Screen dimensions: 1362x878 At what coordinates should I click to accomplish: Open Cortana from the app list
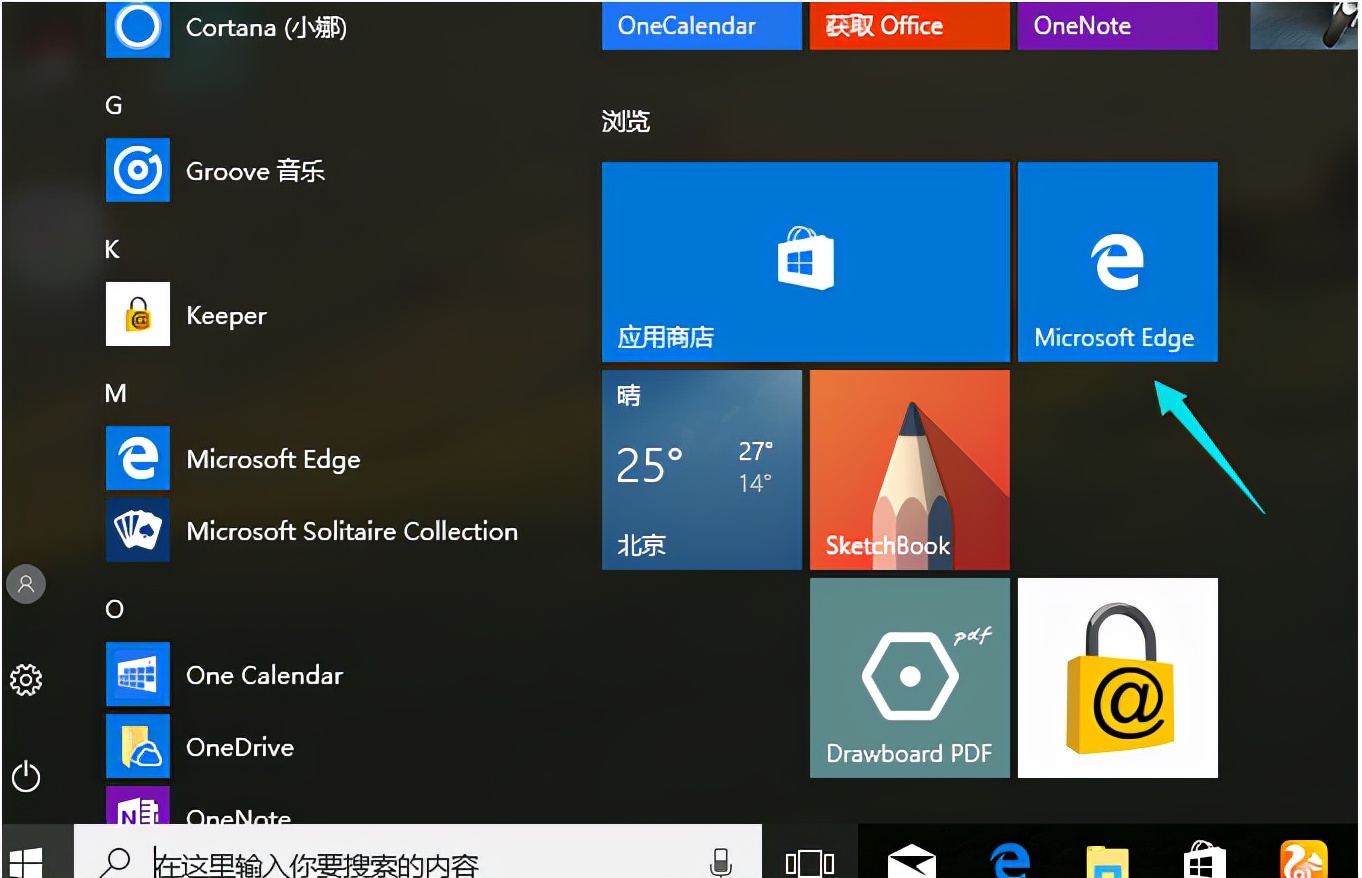(x=265, y=28)
